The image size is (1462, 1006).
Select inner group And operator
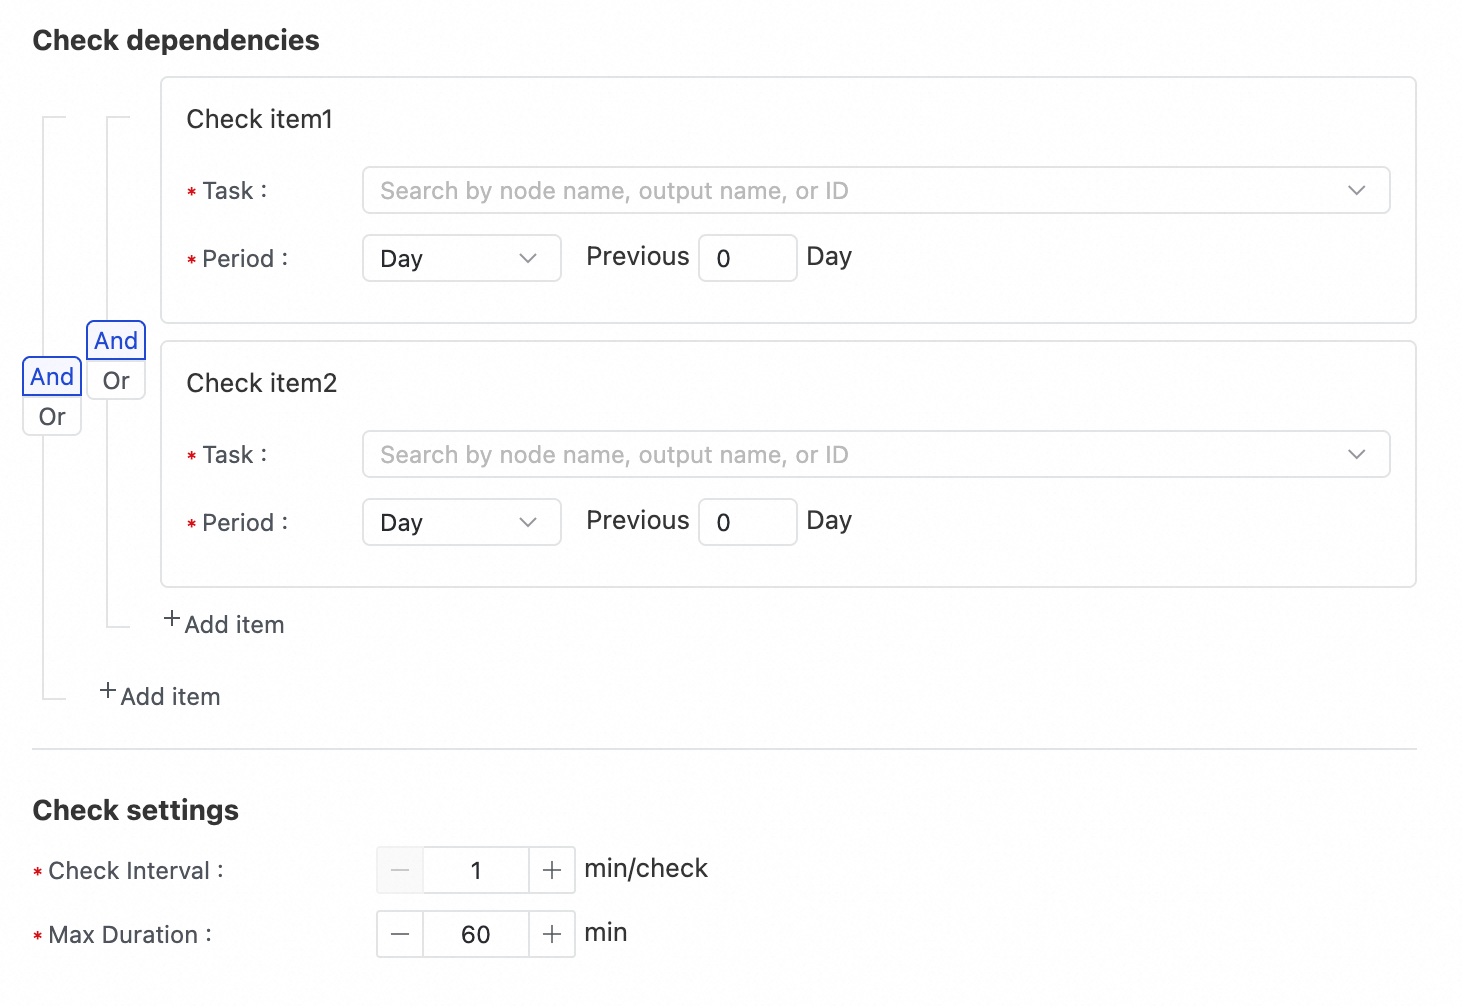coord(116,341)
